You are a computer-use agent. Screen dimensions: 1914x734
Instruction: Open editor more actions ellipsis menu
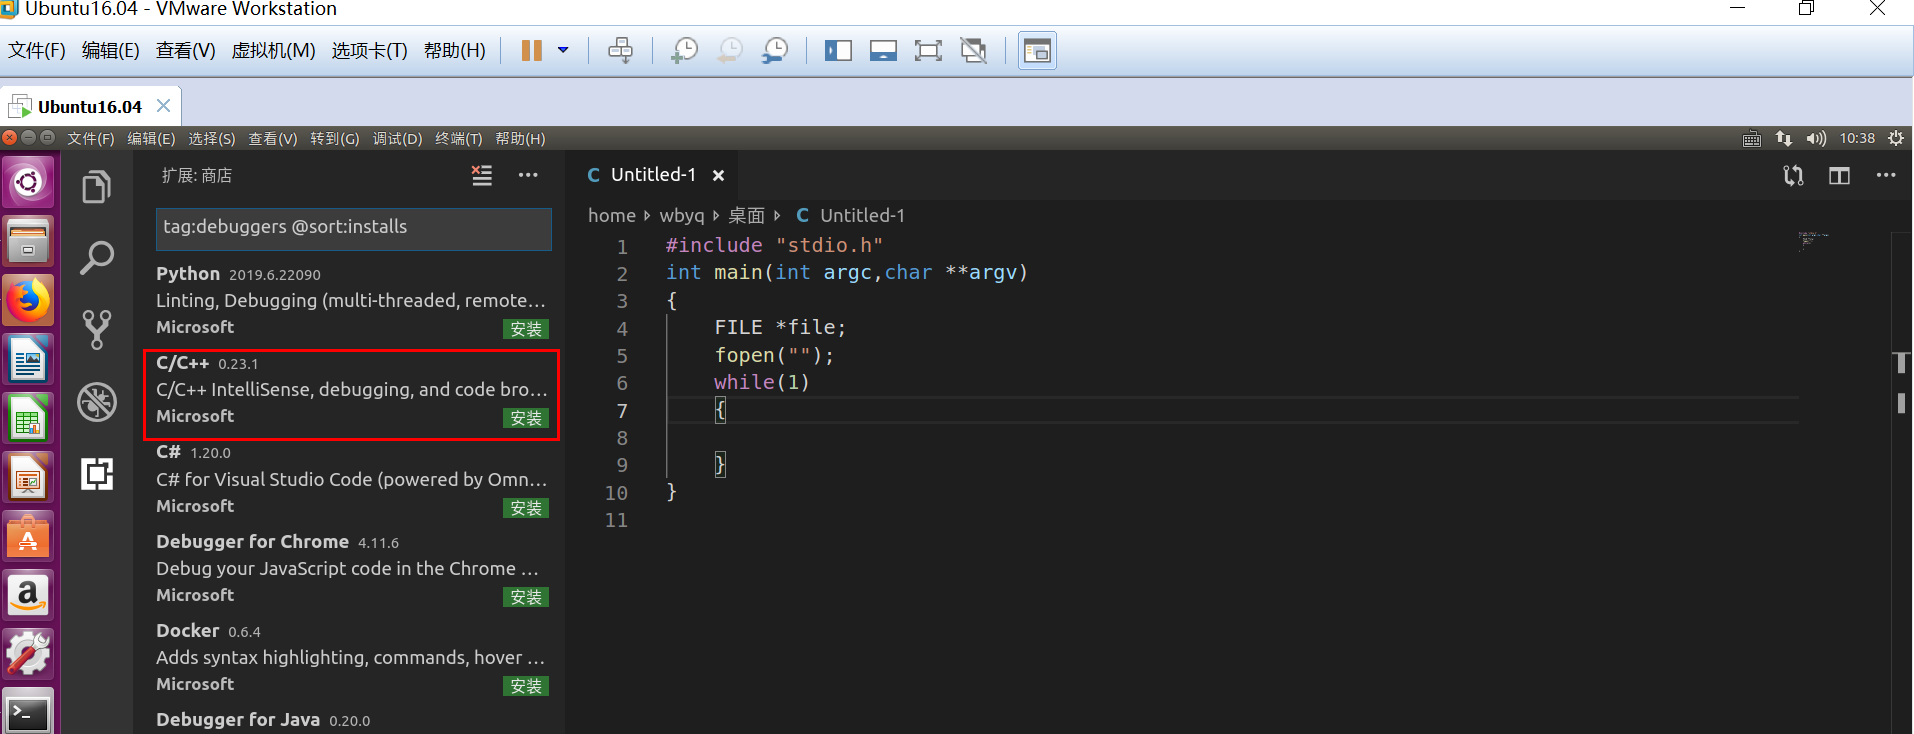[1886, 176]
